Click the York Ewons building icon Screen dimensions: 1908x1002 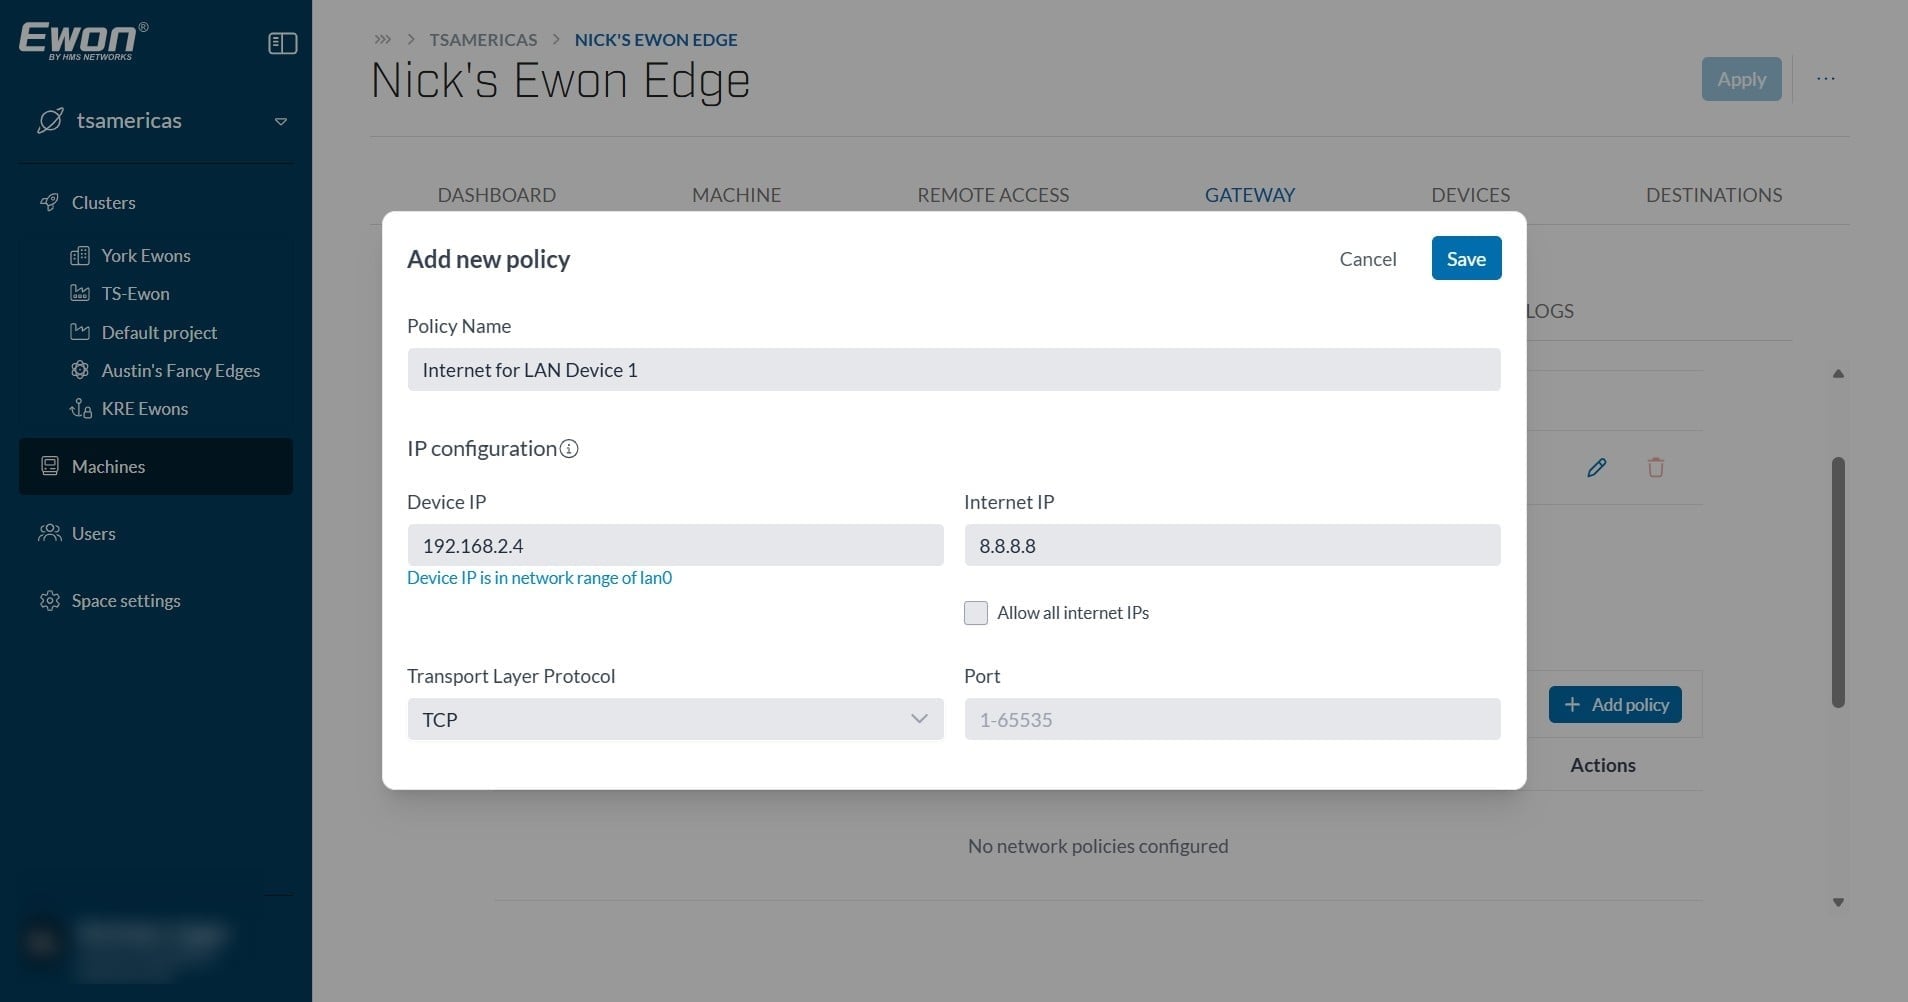80,256
